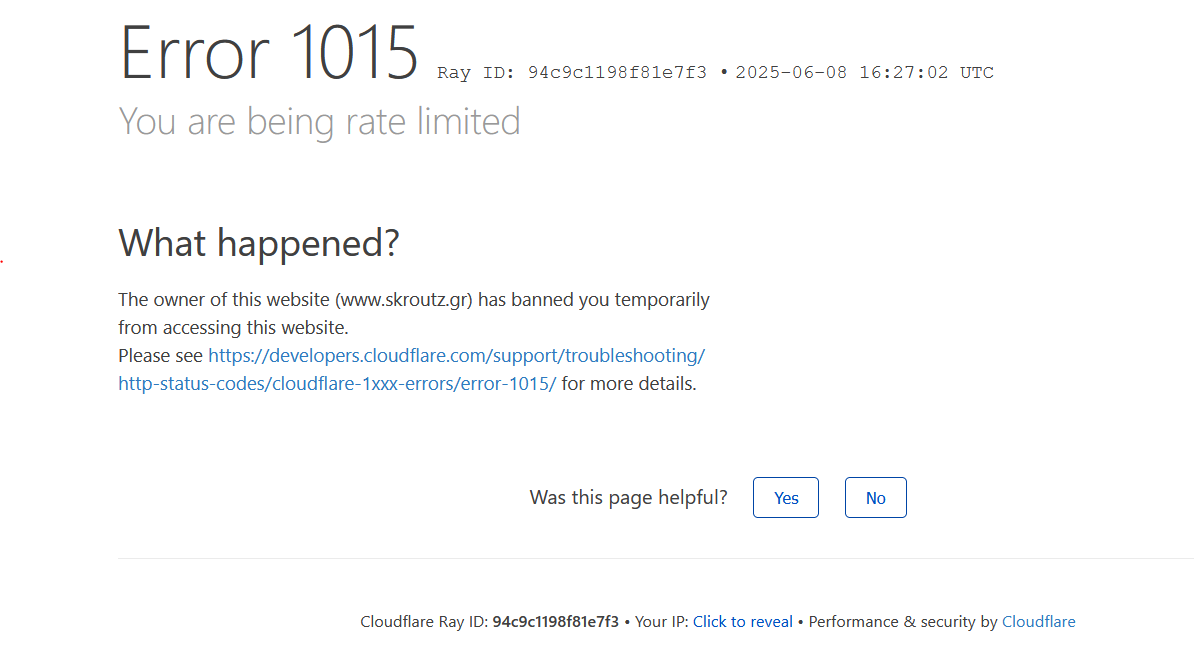Click the 'Cloudflare Ray ID:' footer label
The height and width of the screenshot is (650, 1194).
click(x=424, y=622)
